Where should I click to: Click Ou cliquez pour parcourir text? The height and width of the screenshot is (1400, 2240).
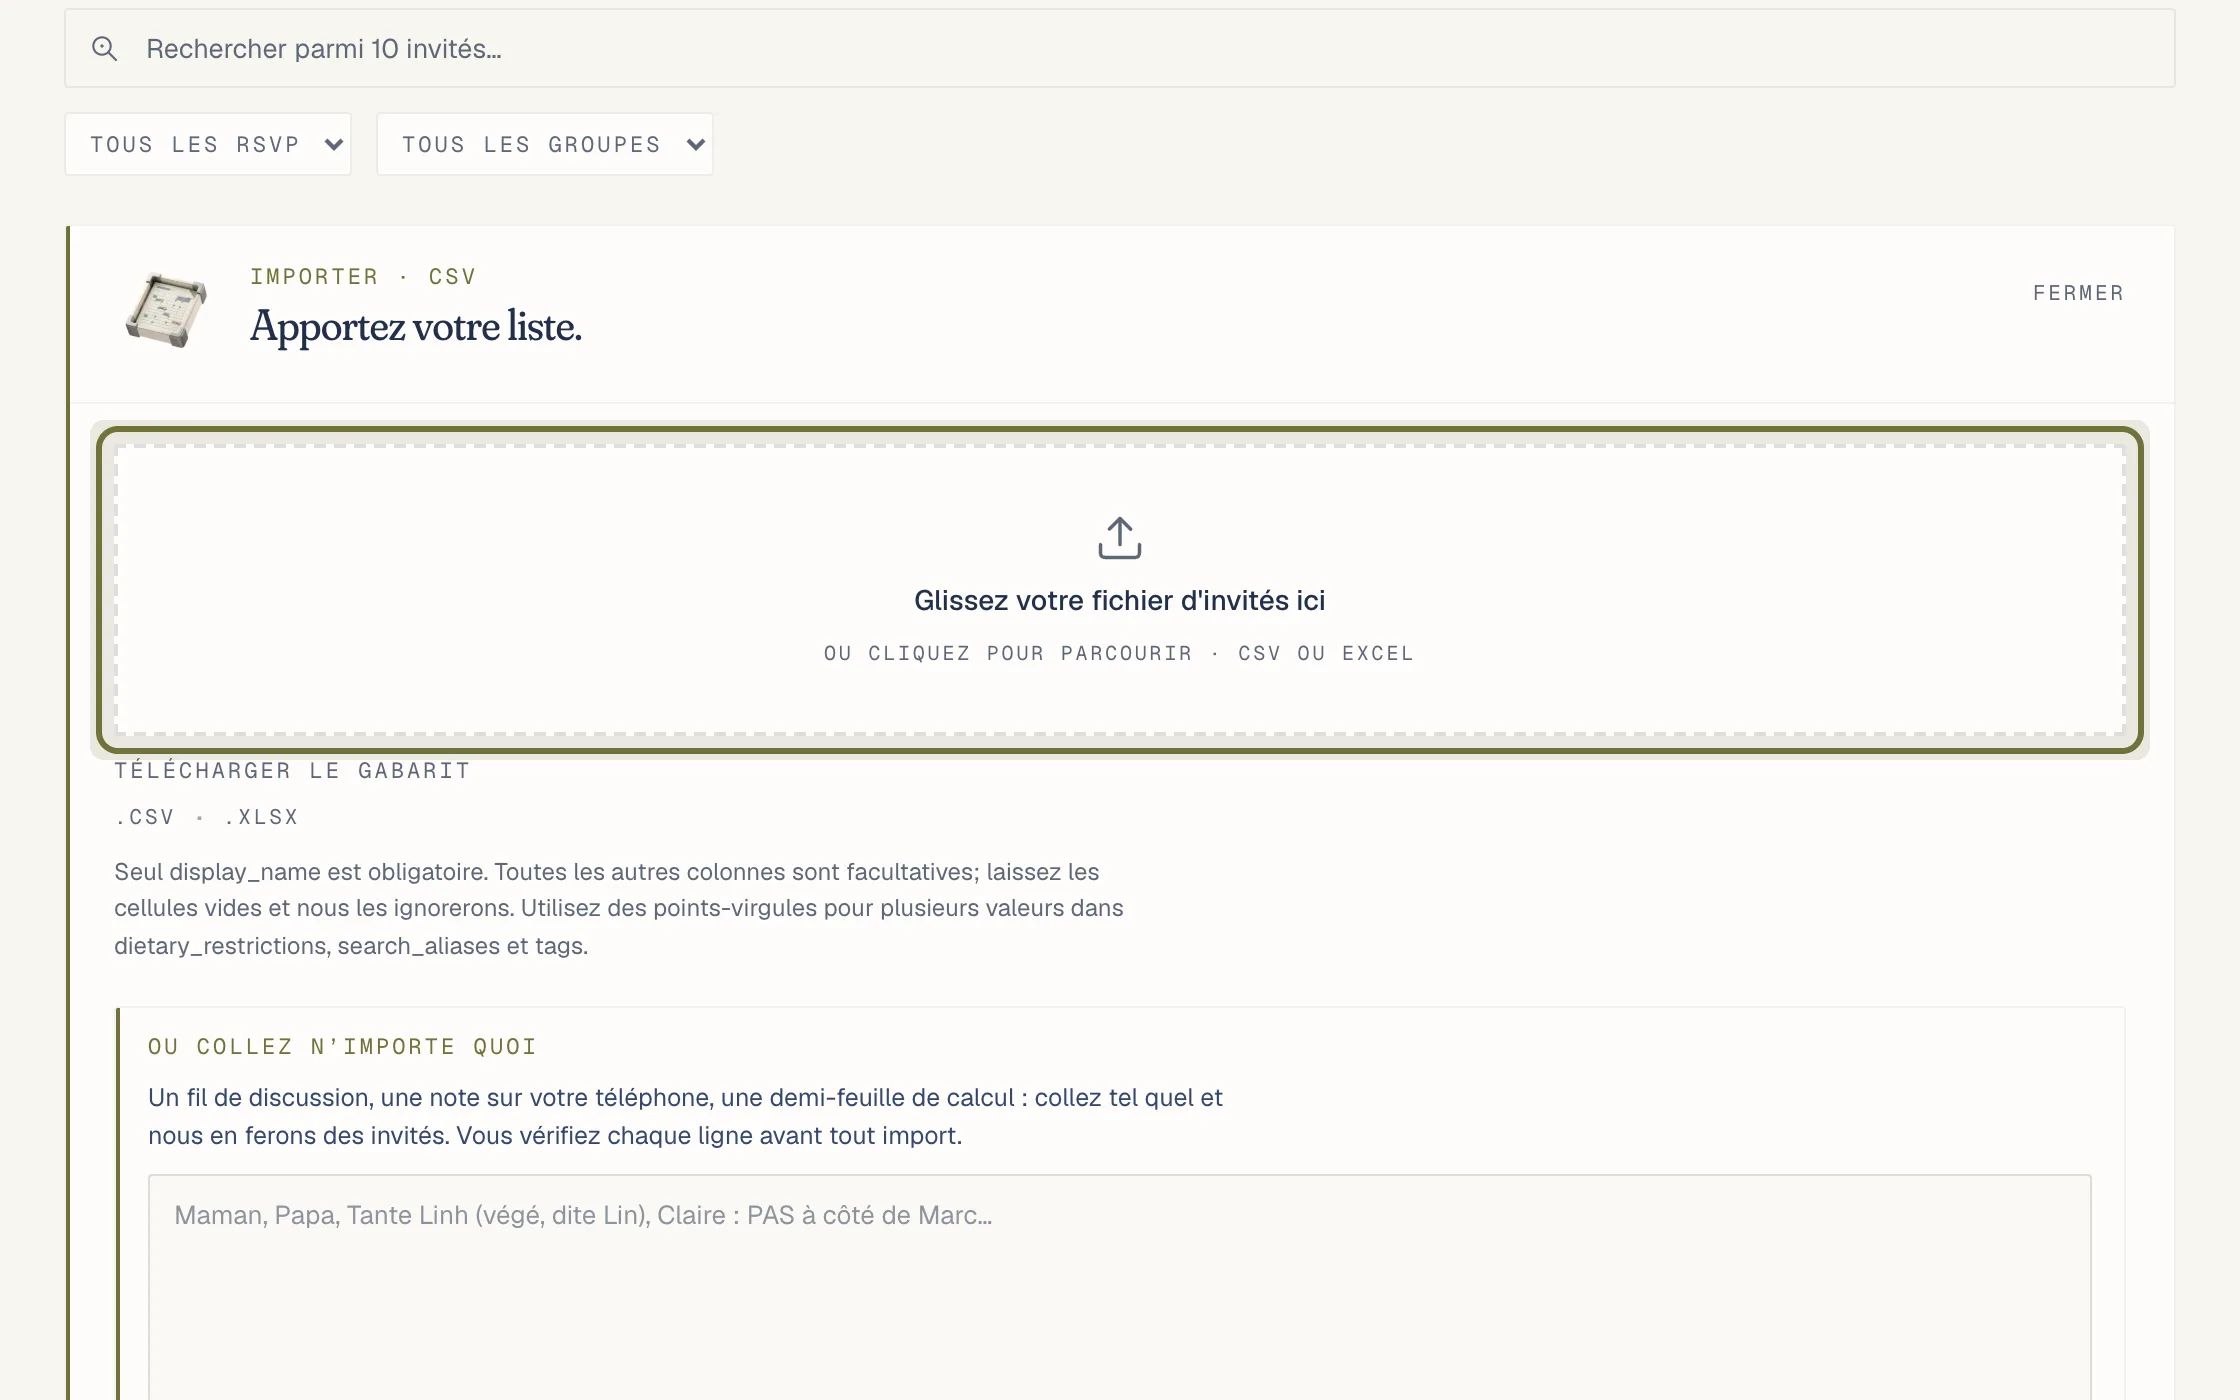coord(1008,653)
